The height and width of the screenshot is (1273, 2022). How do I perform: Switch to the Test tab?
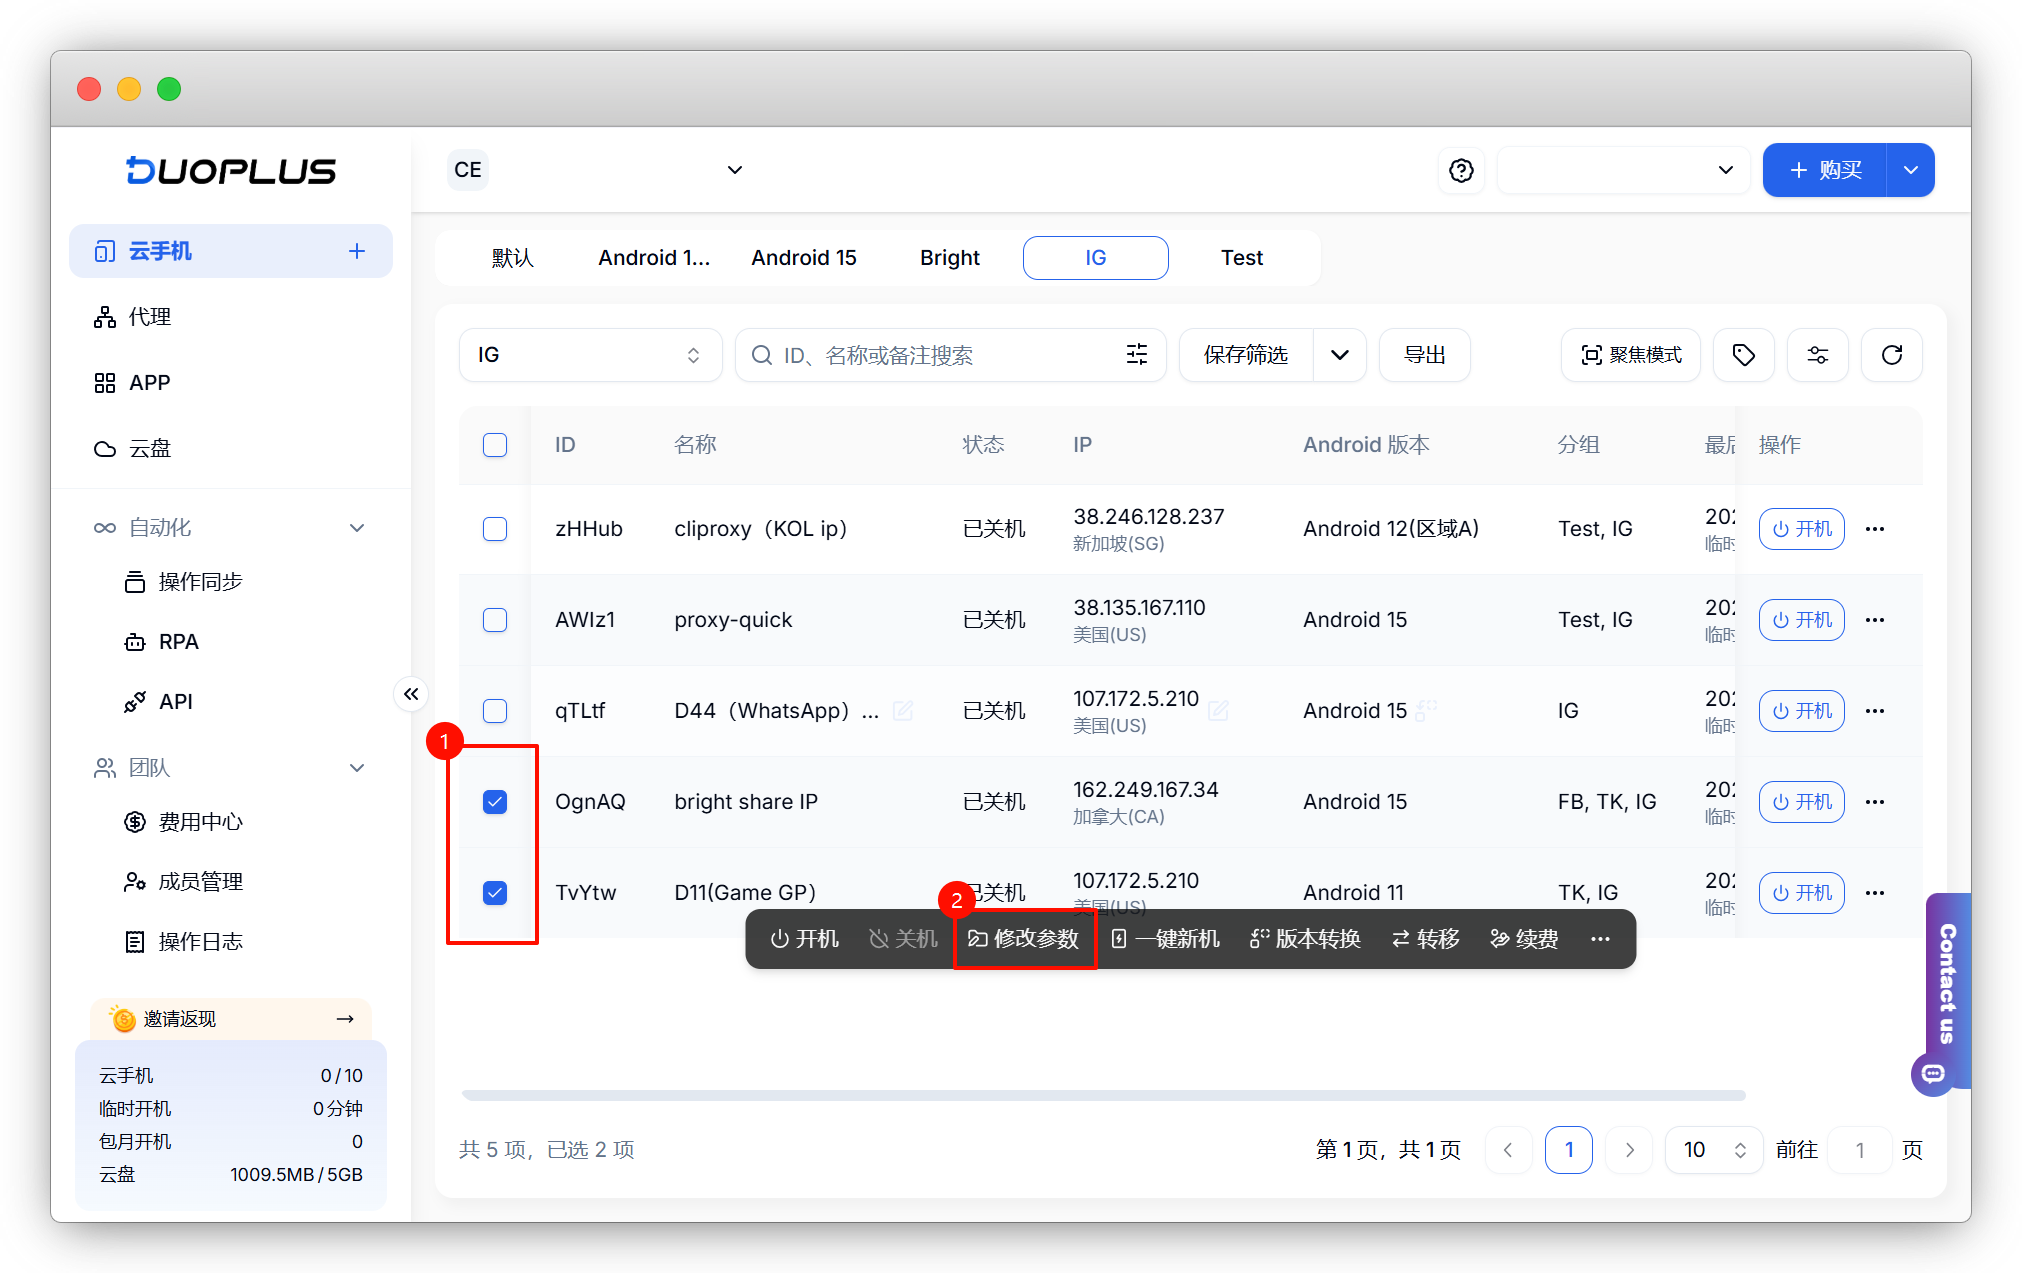(x=1241, y=258)
